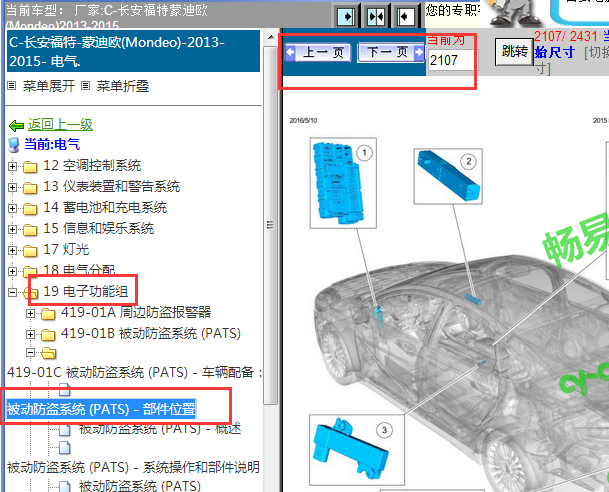The width and height of the screenshot is (609, 492).
Task: Expand the 419-01A 周边防盗报警器 node
Action: [x=30, y=313]
